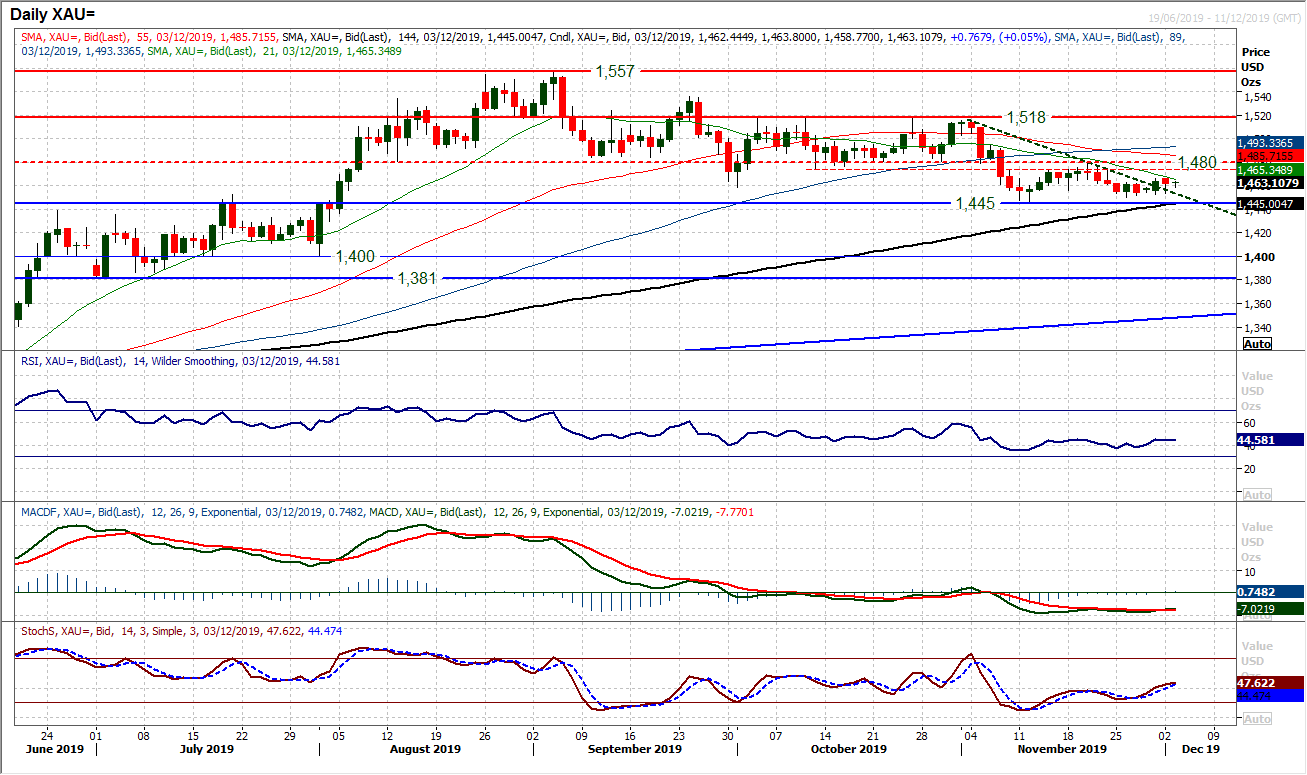
Task: Click the 1,400 support level label
Action: pos(354,257)
